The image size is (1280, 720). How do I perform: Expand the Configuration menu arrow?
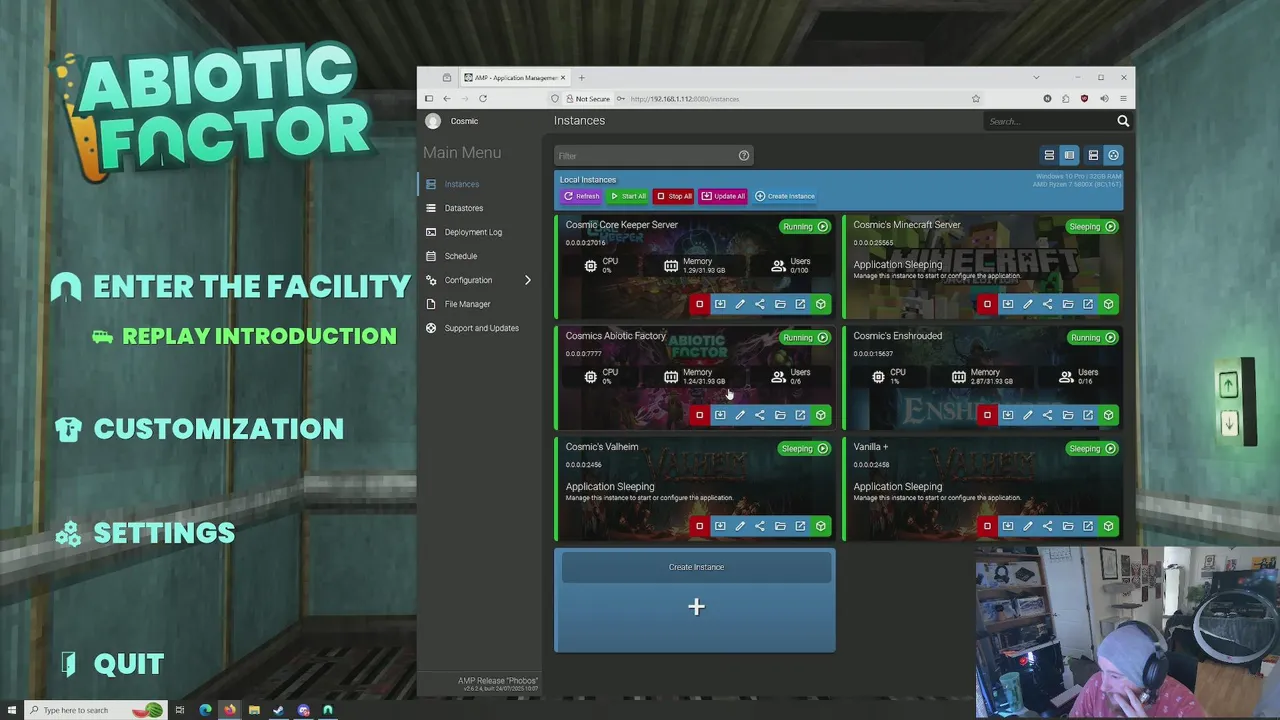coord(528,280)
